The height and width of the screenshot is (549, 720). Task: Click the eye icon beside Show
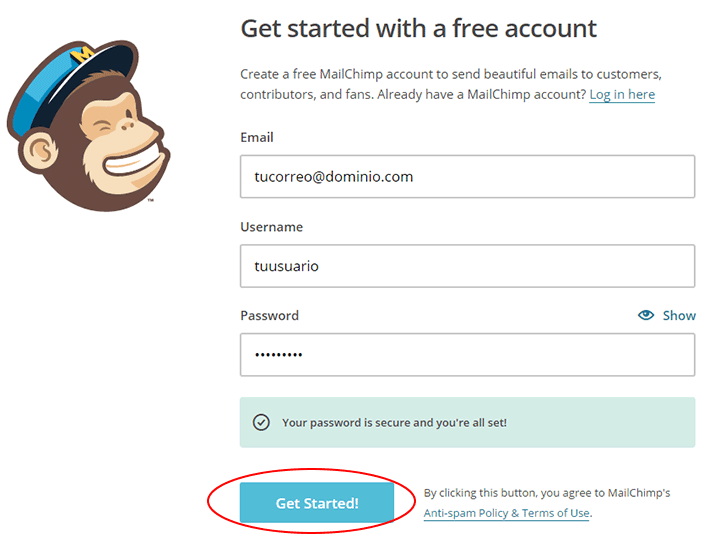[646, 315]
